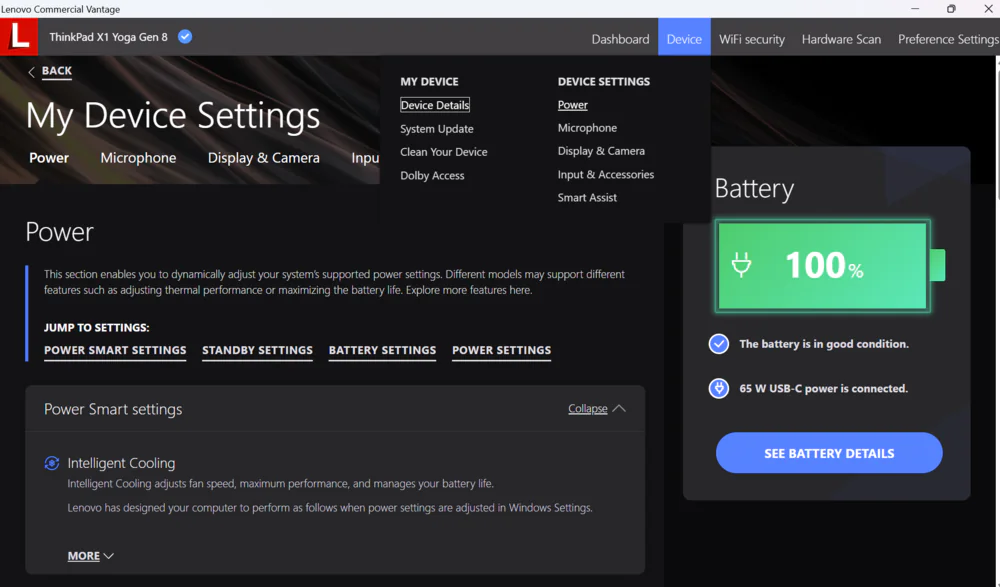The image size is (1000, 587).
Task: Restore down the Lenovo Commercial Vantage window
Action: (951, 9)
